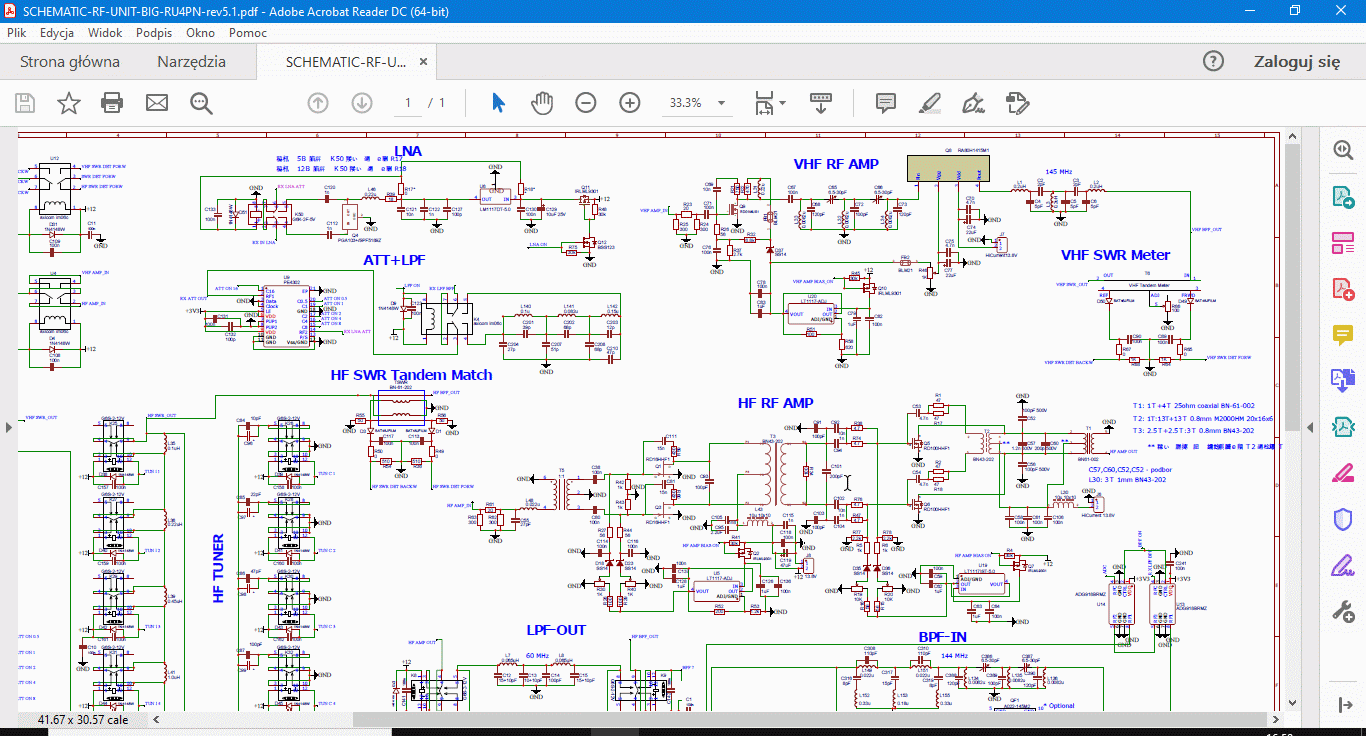
Task: Add a sticky note comment from toolbar
Action: (885, 103)
